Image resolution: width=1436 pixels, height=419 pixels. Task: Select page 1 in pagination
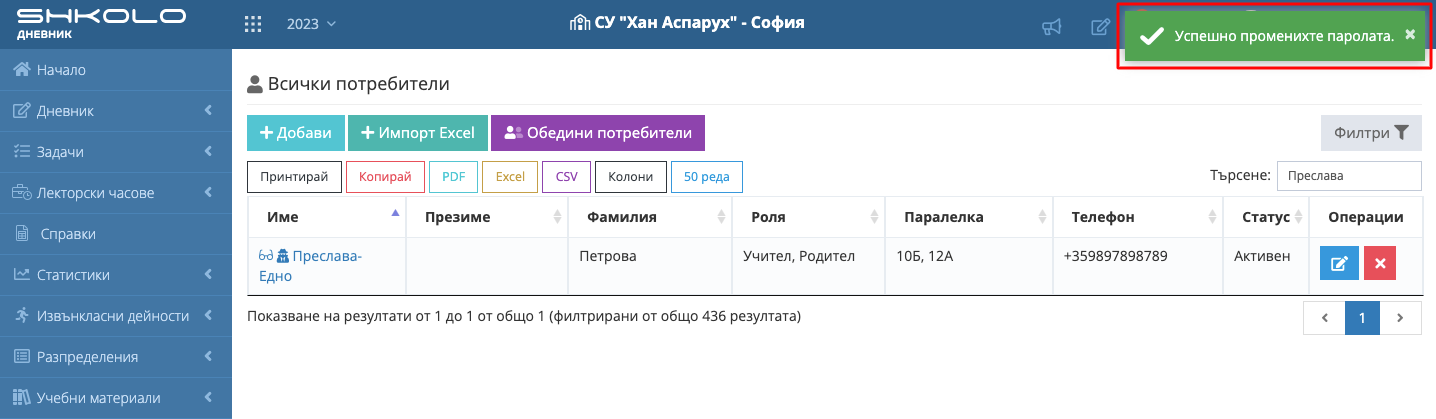point(1362,318)
